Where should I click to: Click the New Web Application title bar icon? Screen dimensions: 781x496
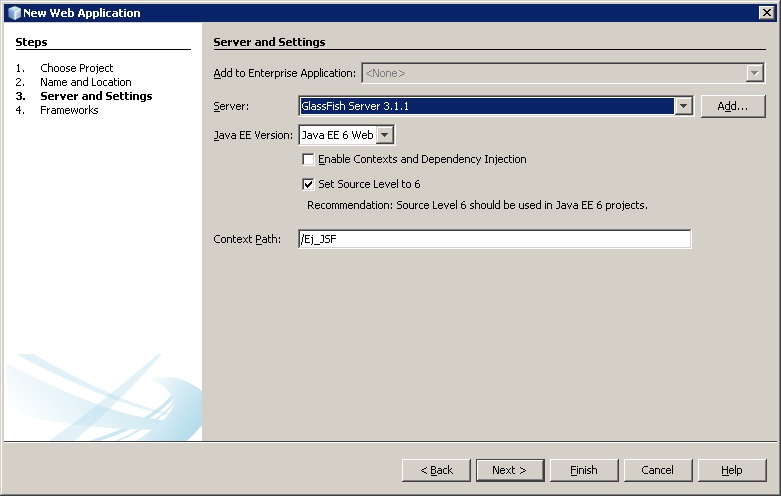14,13
